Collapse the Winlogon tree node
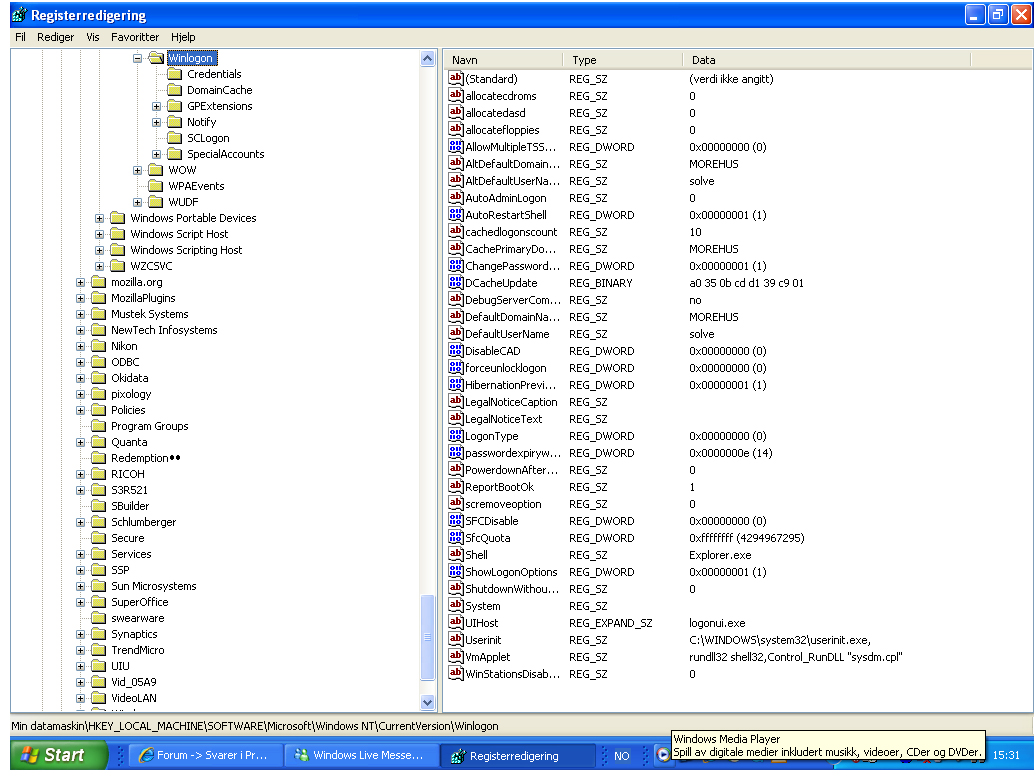The height and width of the screenshot is (780, 1036). pyautogui.click(x=137, y=58)
